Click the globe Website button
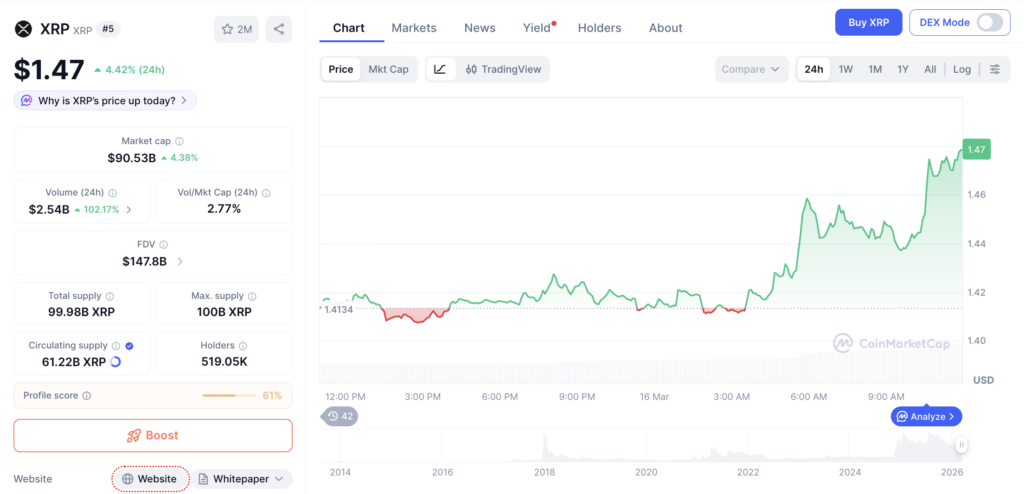The image size is (1024, 494). (x=150, y=479)
